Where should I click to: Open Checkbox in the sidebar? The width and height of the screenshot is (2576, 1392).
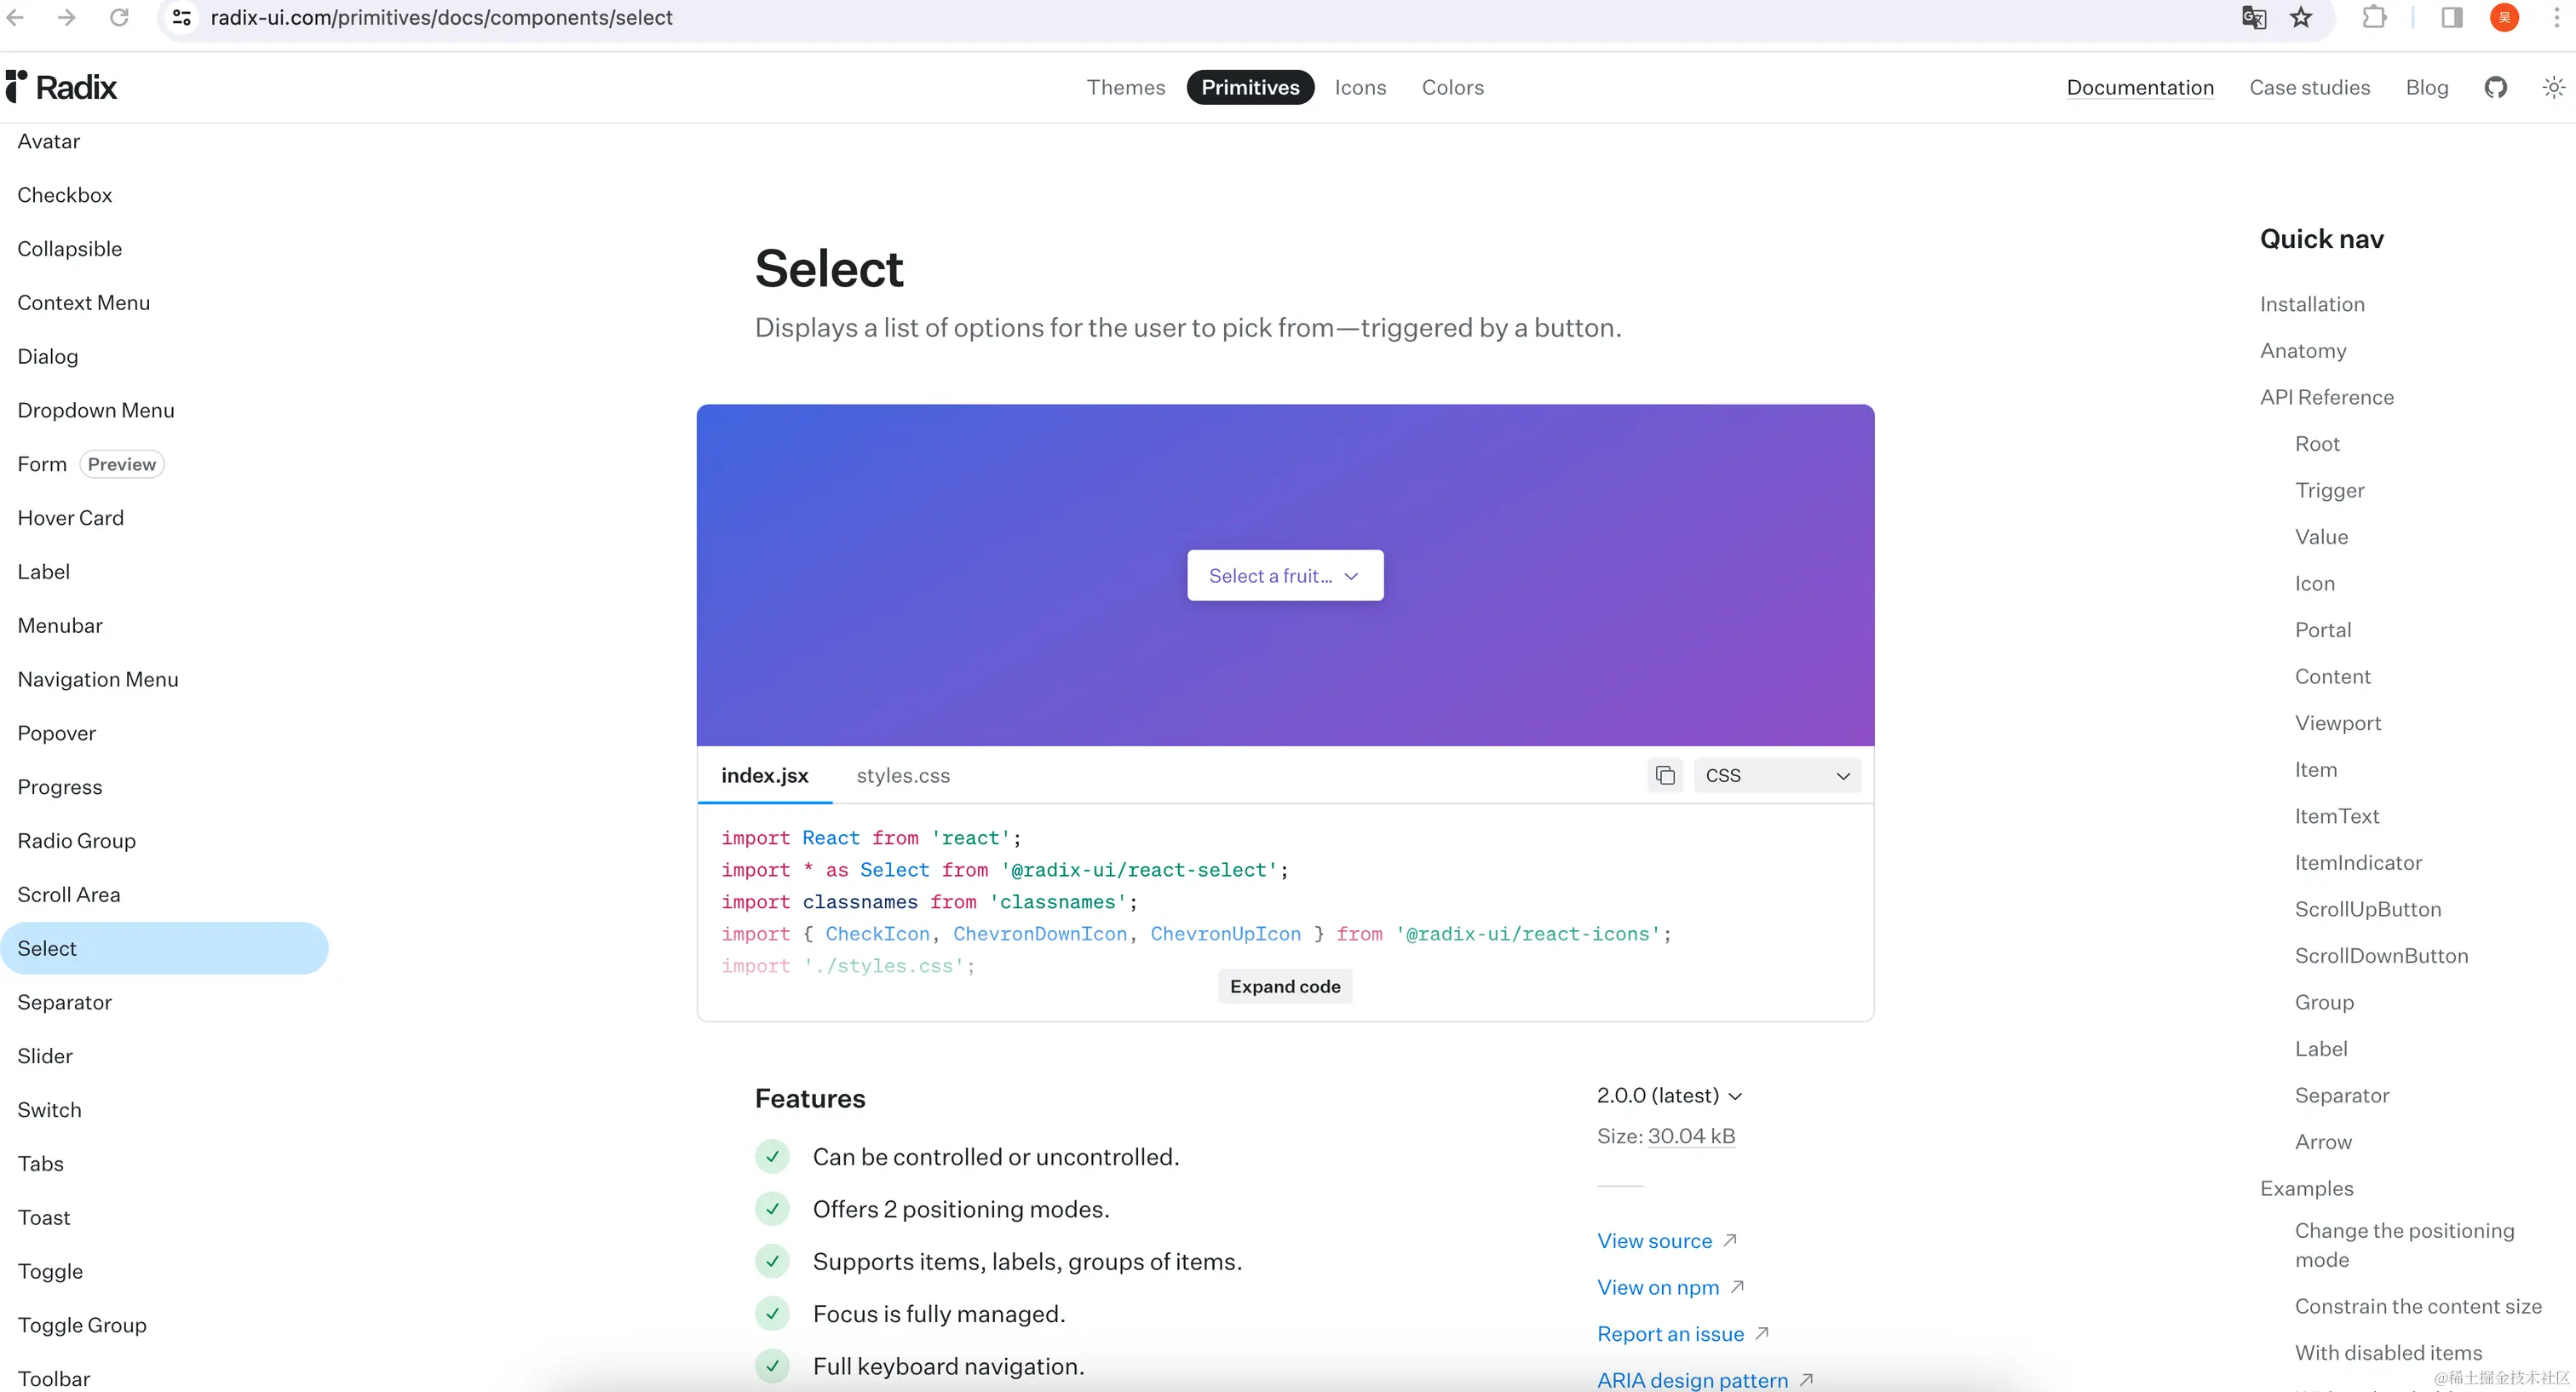pyautogui.click(x=65, y=195)
